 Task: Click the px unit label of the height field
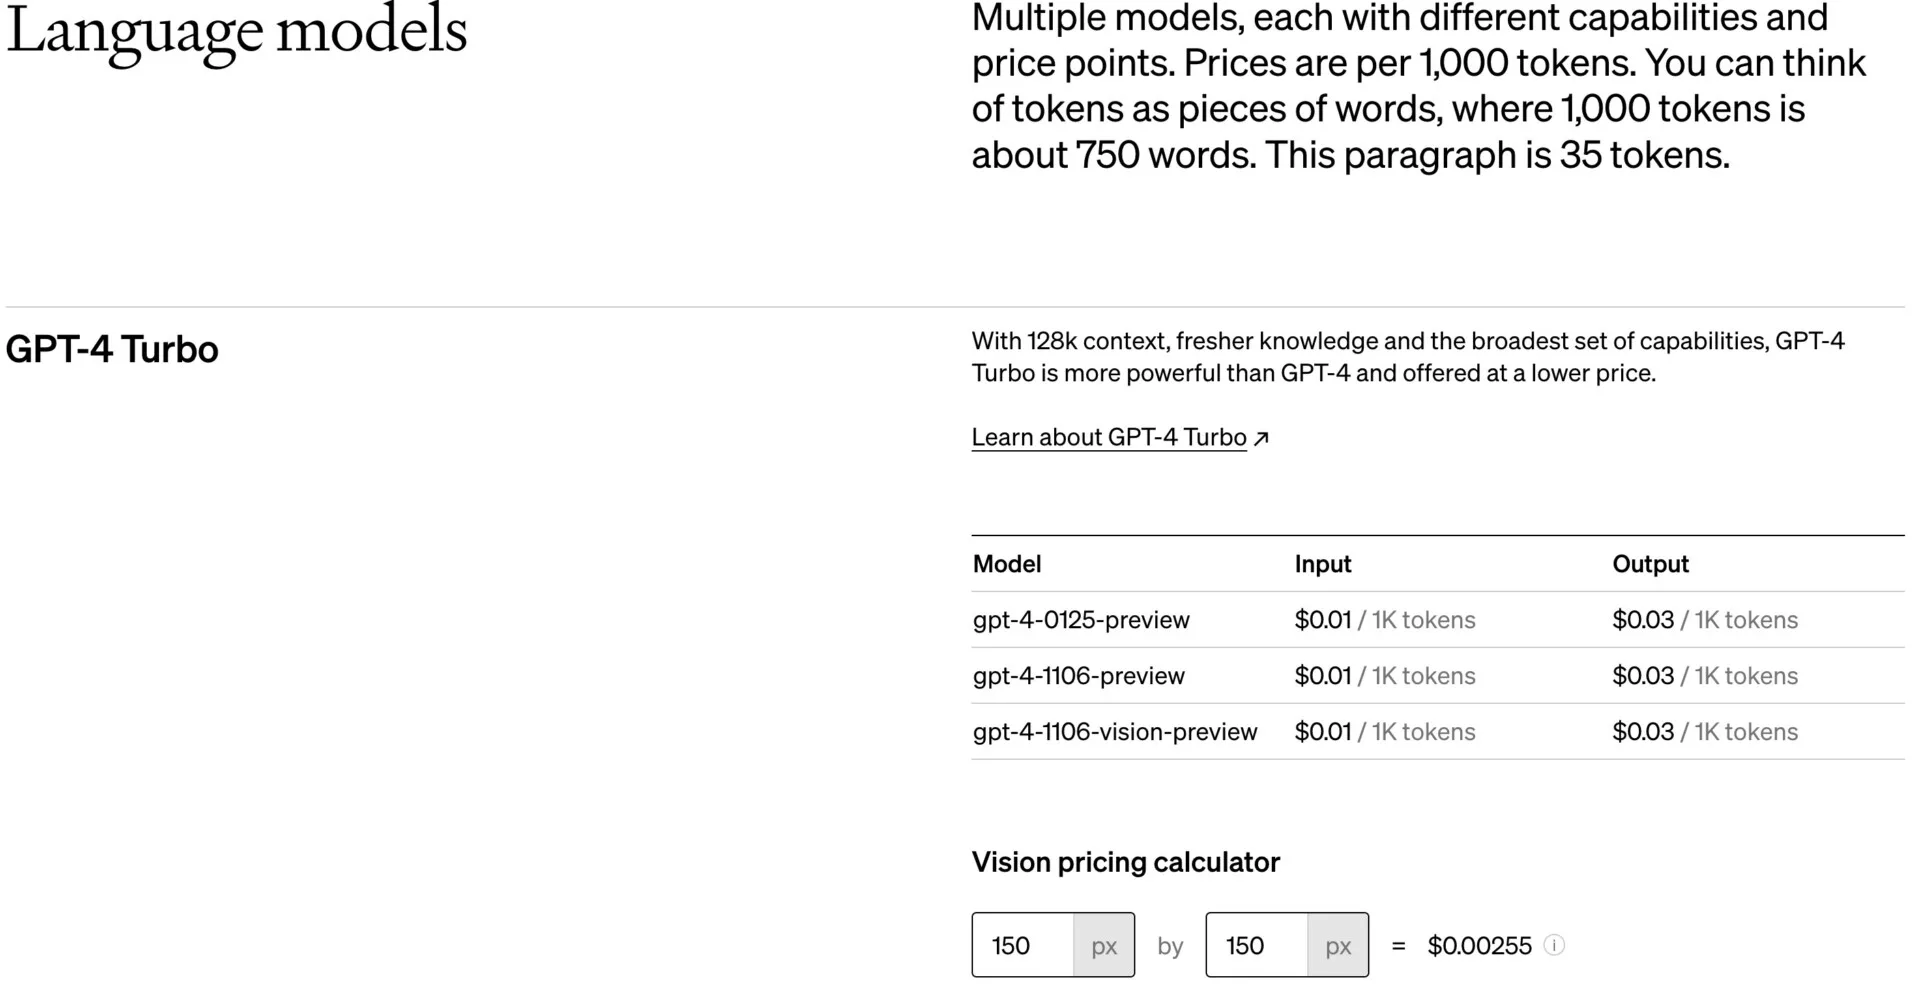1338,945
